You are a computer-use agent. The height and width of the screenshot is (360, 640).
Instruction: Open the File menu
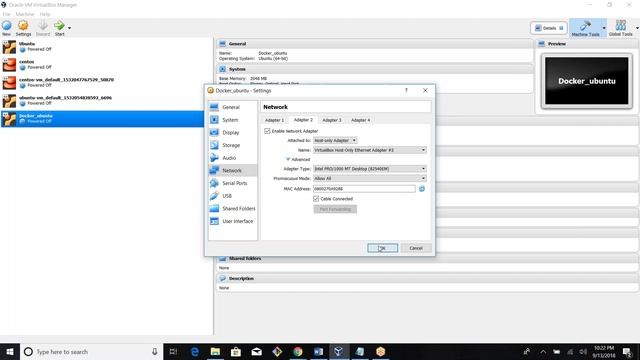tap(7, 14)
